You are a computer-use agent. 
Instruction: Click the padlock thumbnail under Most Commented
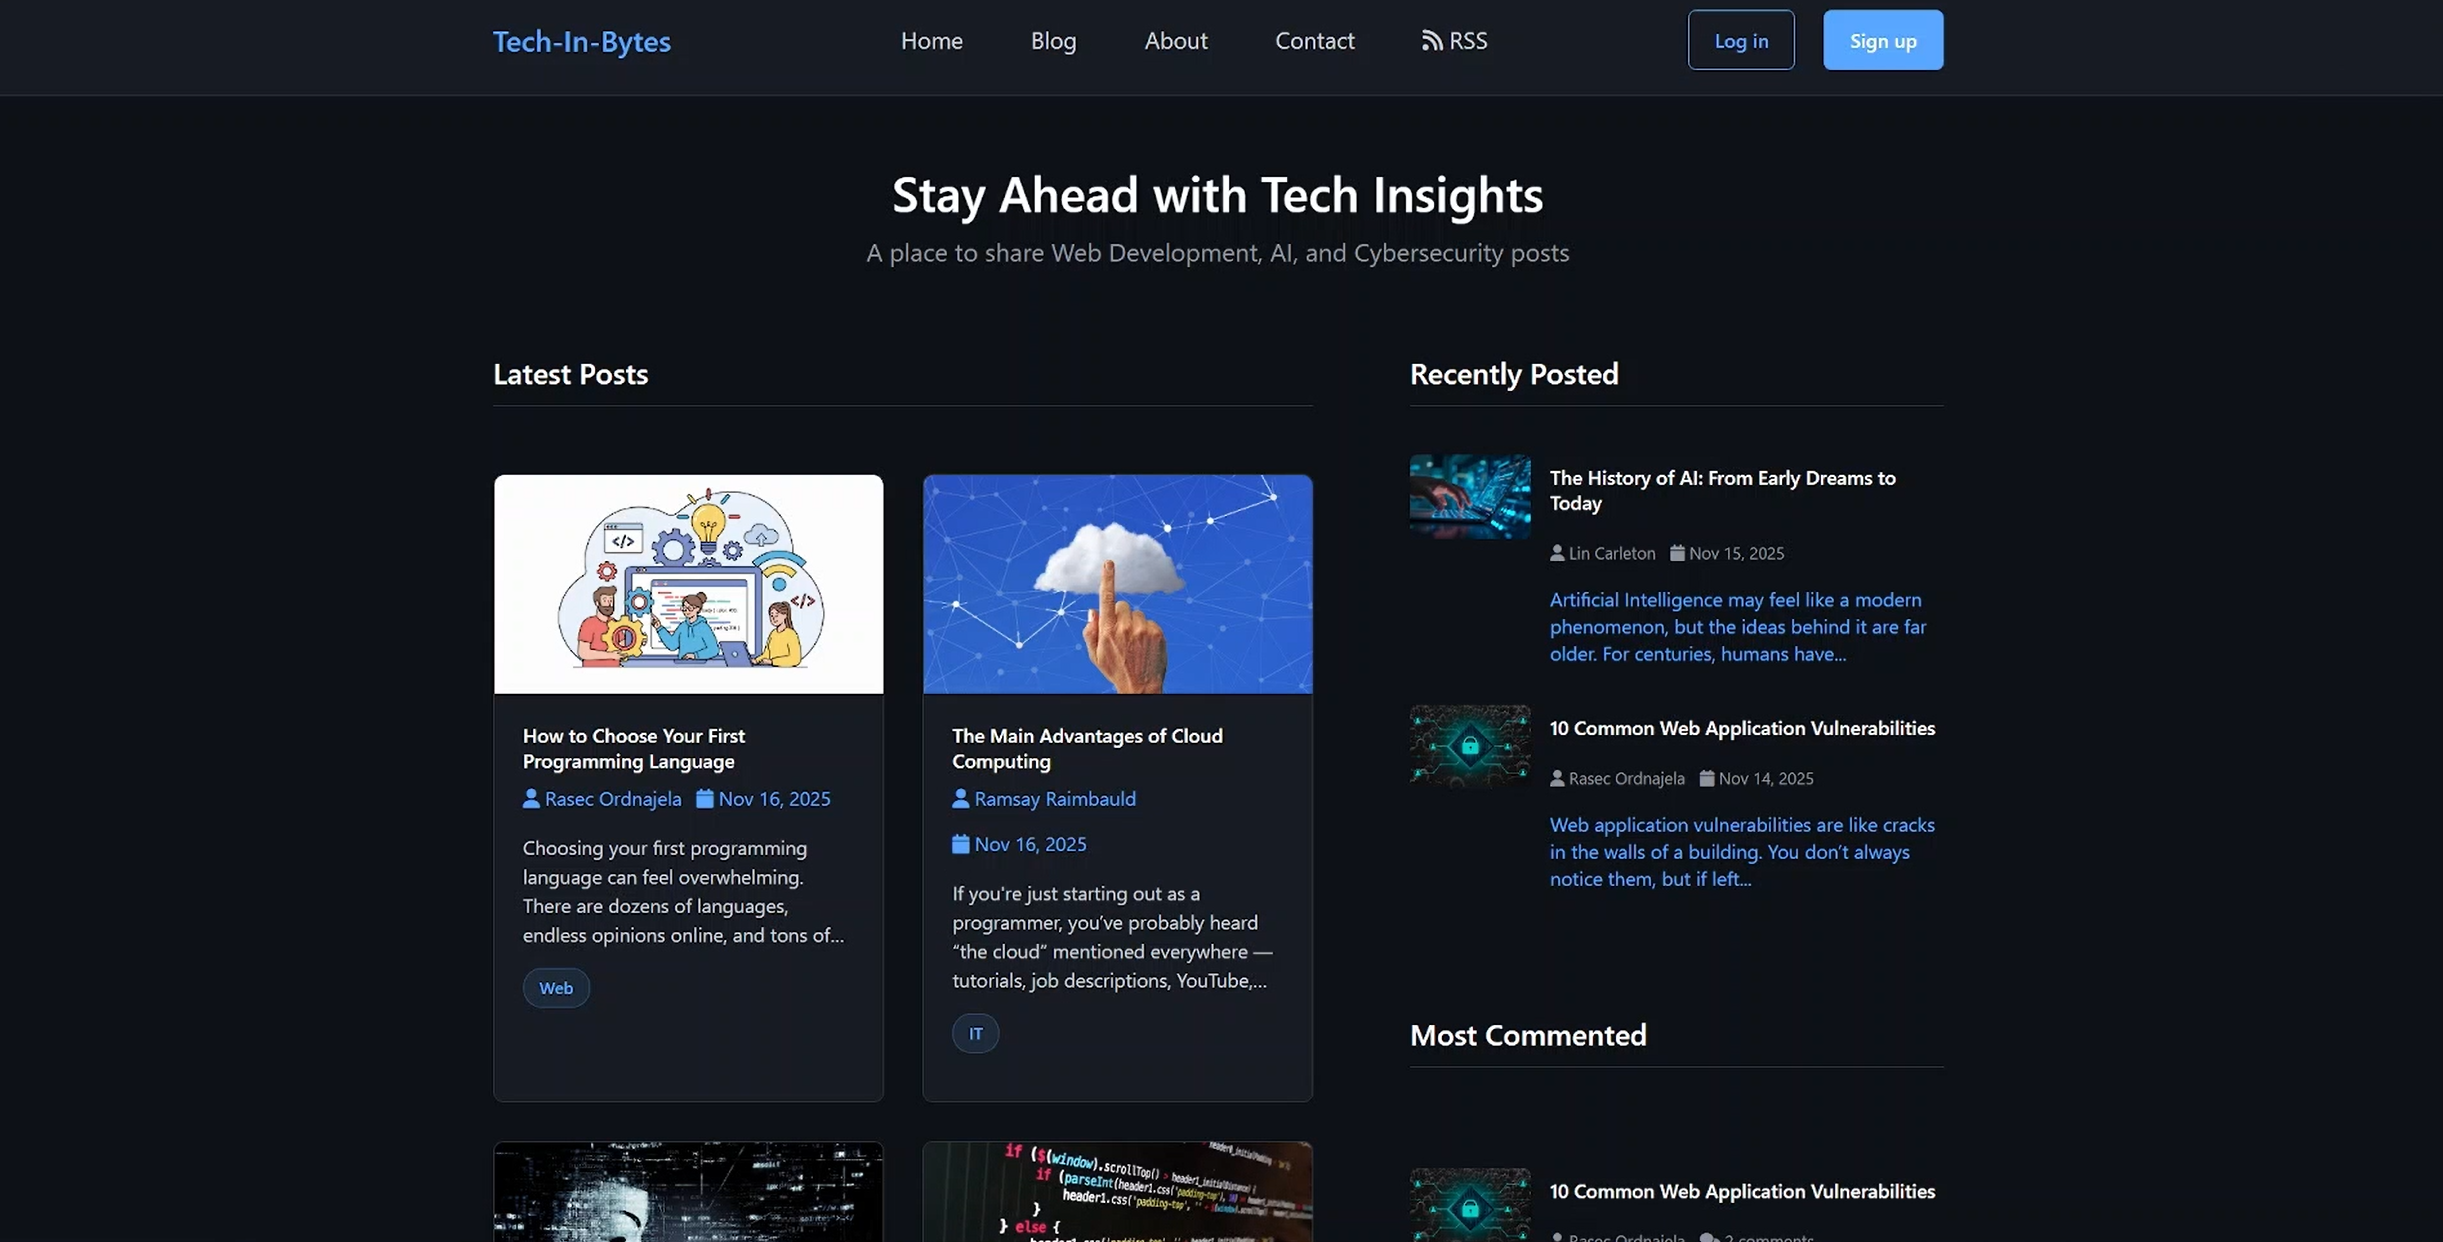click(1470, 1205)
